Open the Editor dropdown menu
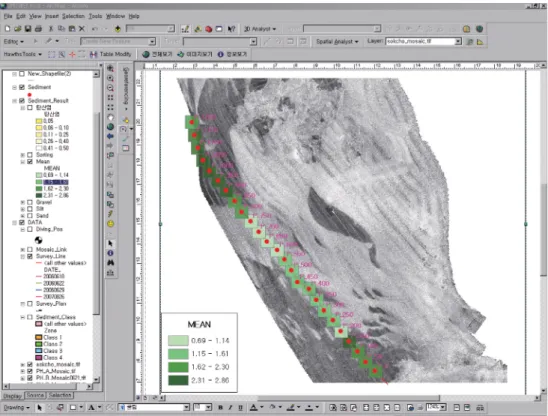Screen dimensions: 548x416 pyautogui.click(x=14, y=42)
